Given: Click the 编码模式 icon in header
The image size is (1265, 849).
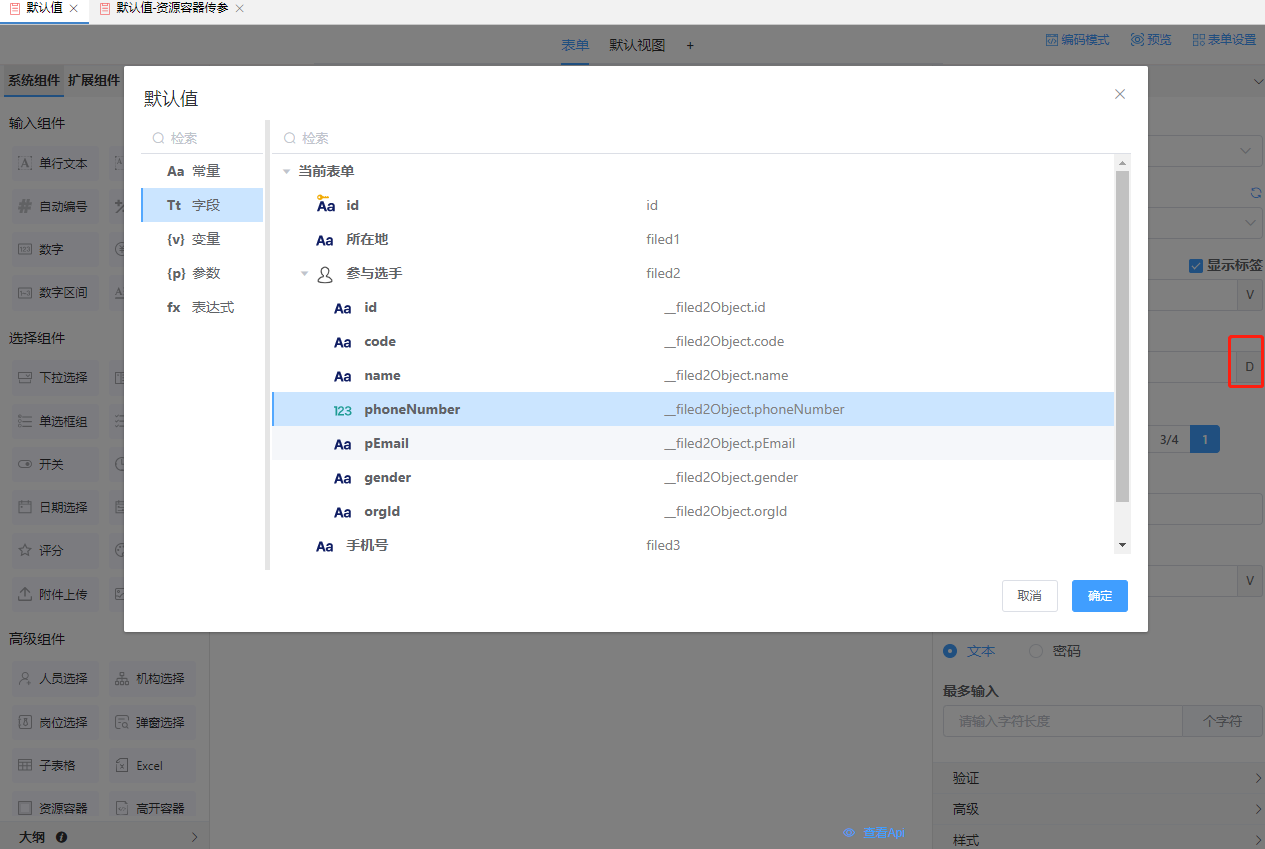Looking at the screenshot, I should point(1052,40).
